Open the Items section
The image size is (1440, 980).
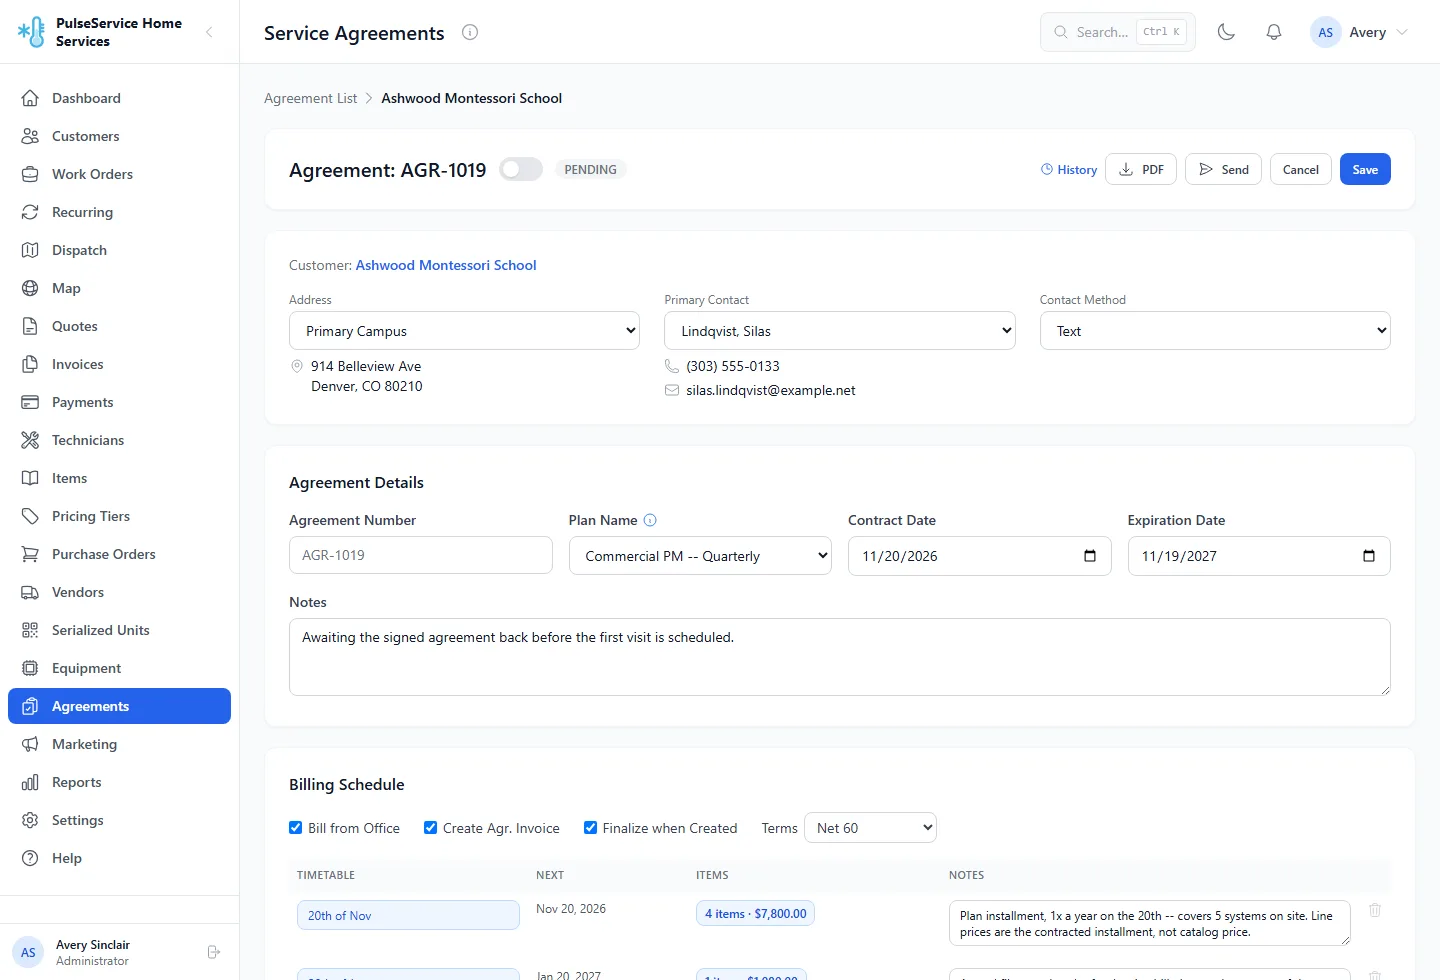119,478
